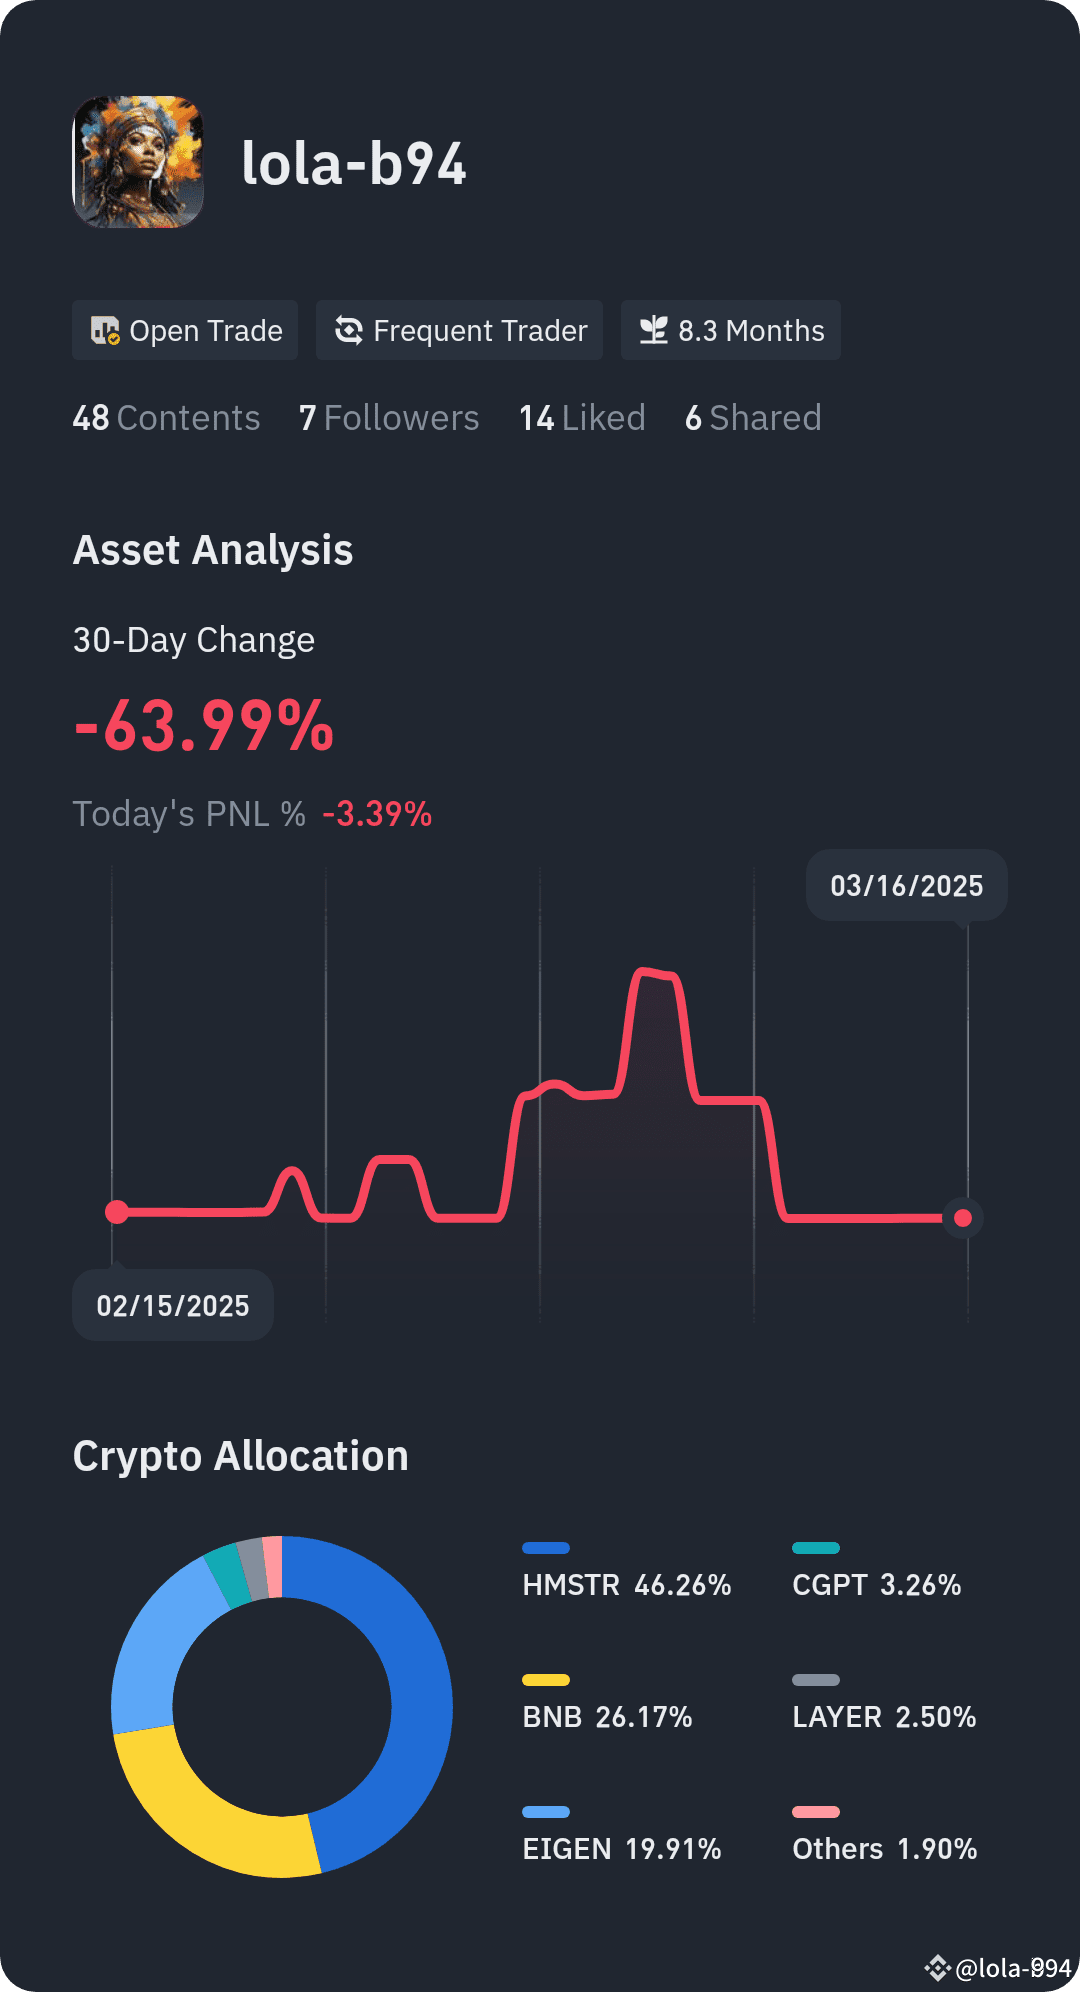The width and height of the screenshot is (1080, 1992).
Task: Expand the 03/16/2025 date tooltip
Action: tap(906, 885)
